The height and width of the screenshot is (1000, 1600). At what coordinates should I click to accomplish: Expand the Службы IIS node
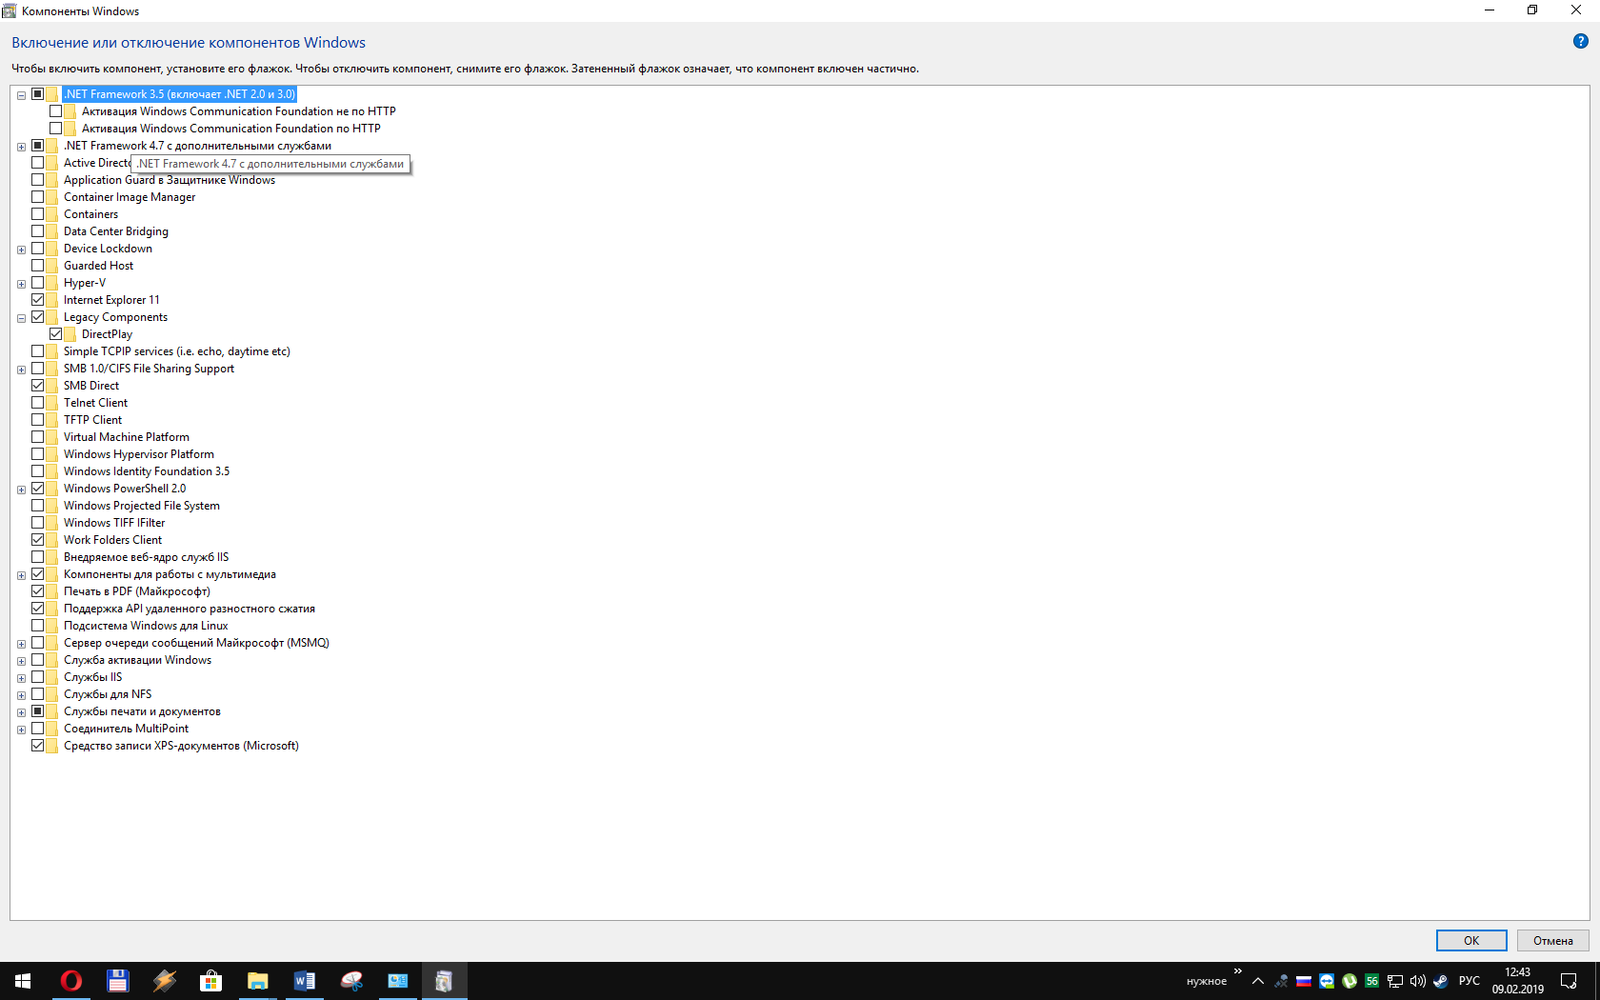(x=21, y=678)
